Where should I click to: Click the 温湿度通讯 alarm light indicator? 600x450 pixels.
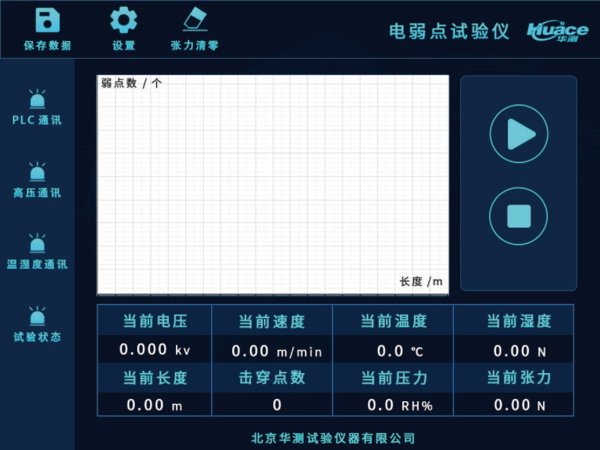pos(37,243)
